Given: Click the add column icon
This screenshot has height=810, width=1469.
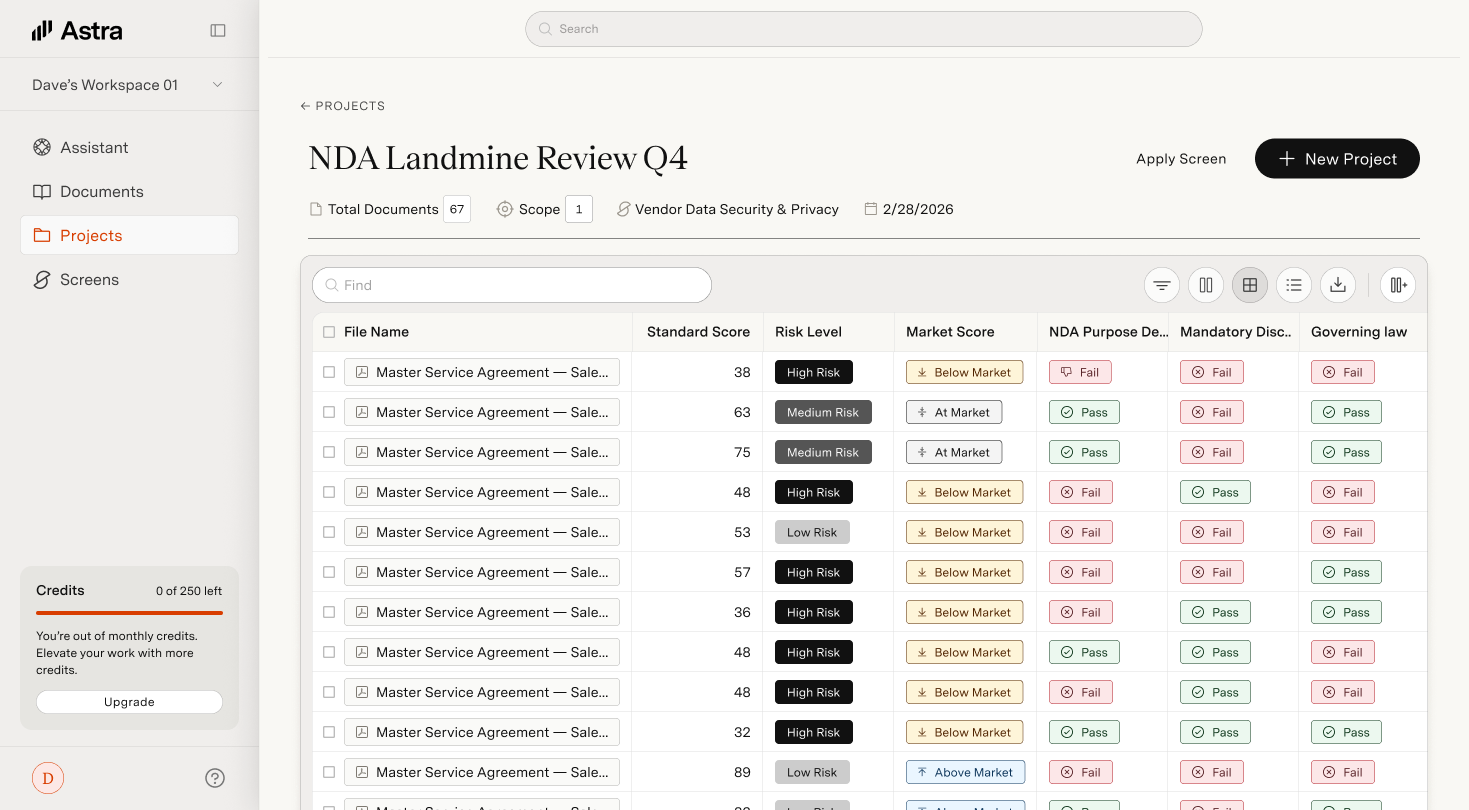Looking at the screenshot, I should tap(1398, 285).
